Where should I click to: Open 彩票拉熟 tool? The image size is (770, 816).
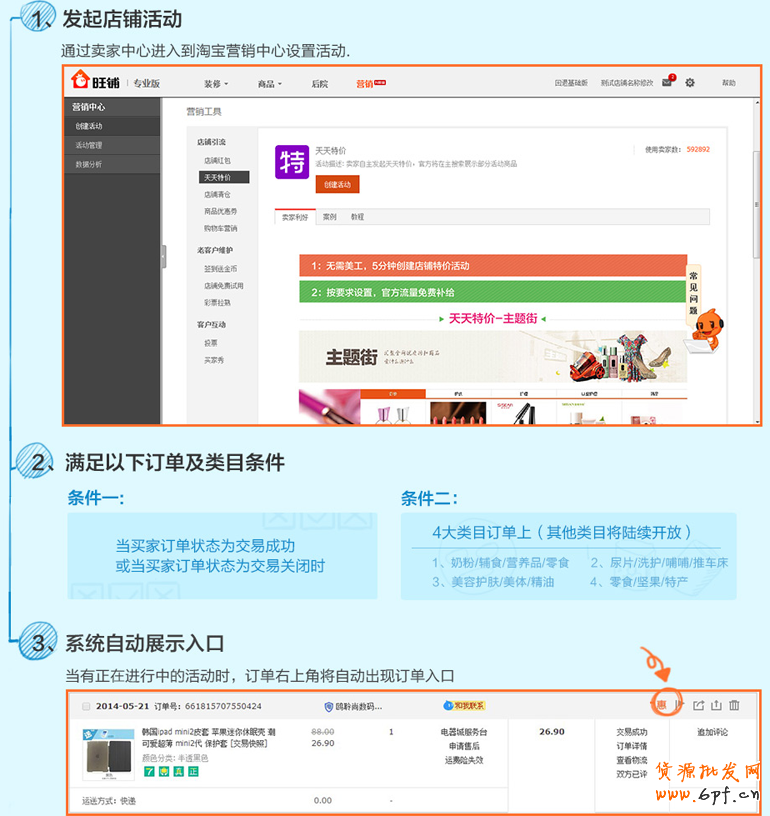(217, 302)
